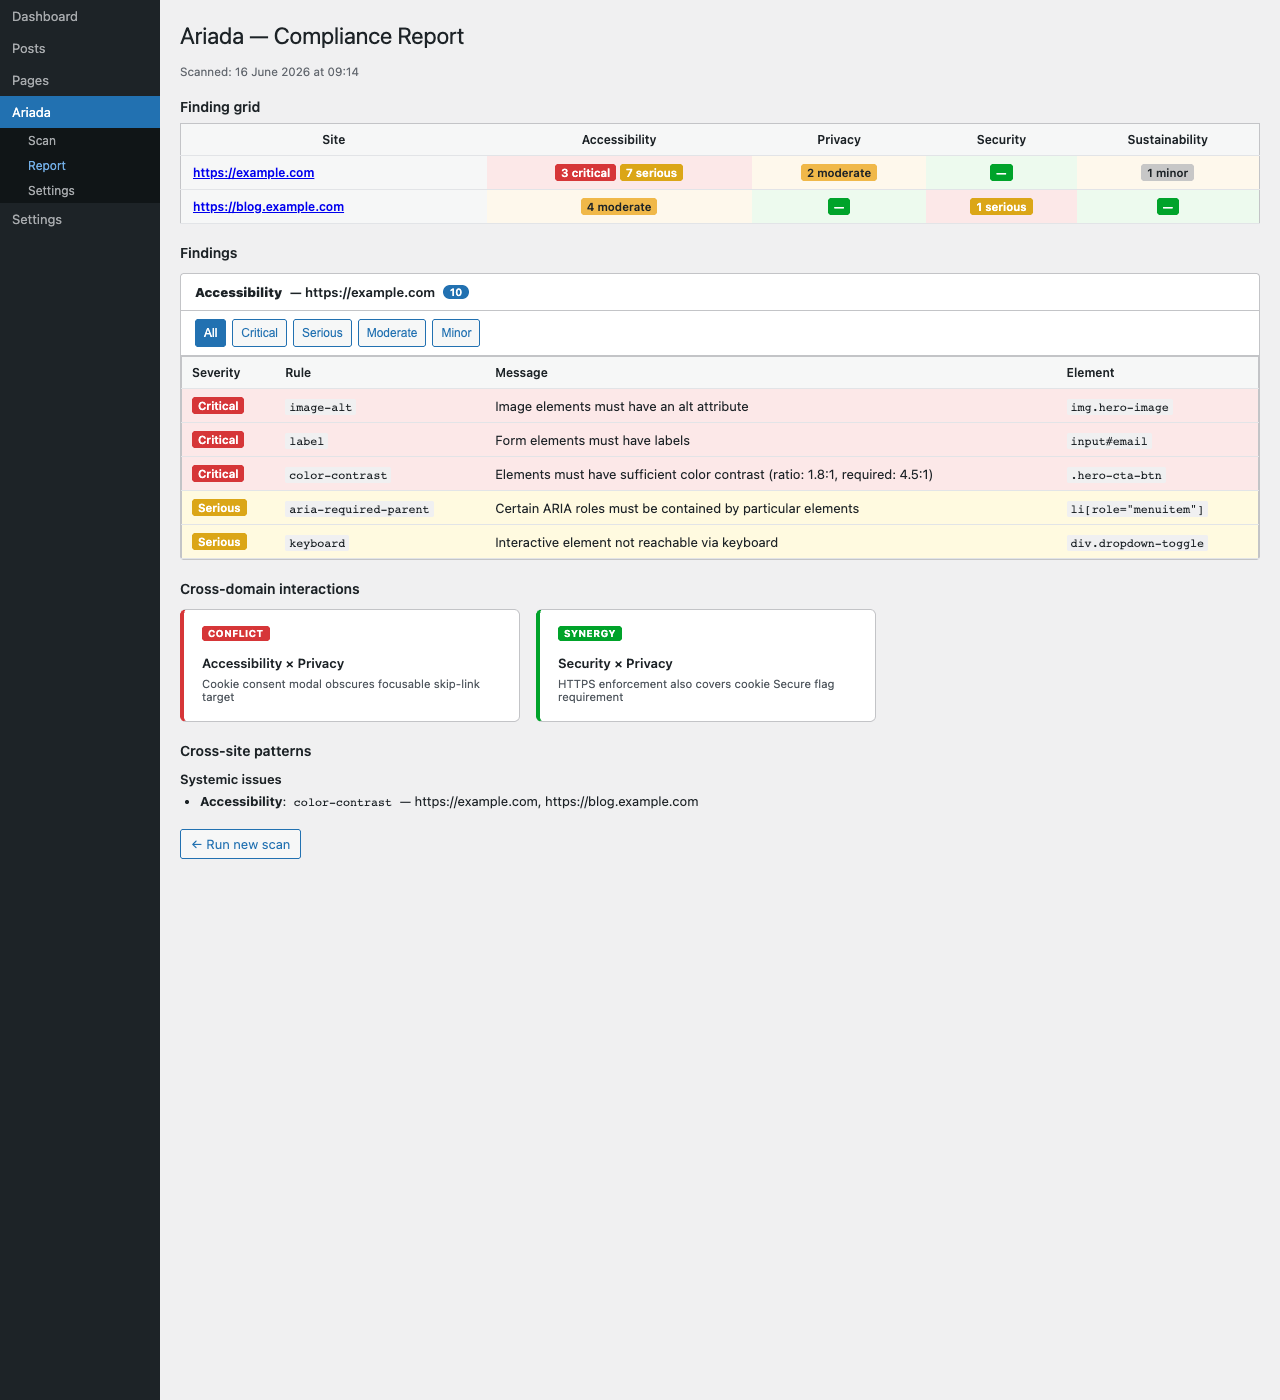
Task: Click the label rule code
Action: click(307, 441)
